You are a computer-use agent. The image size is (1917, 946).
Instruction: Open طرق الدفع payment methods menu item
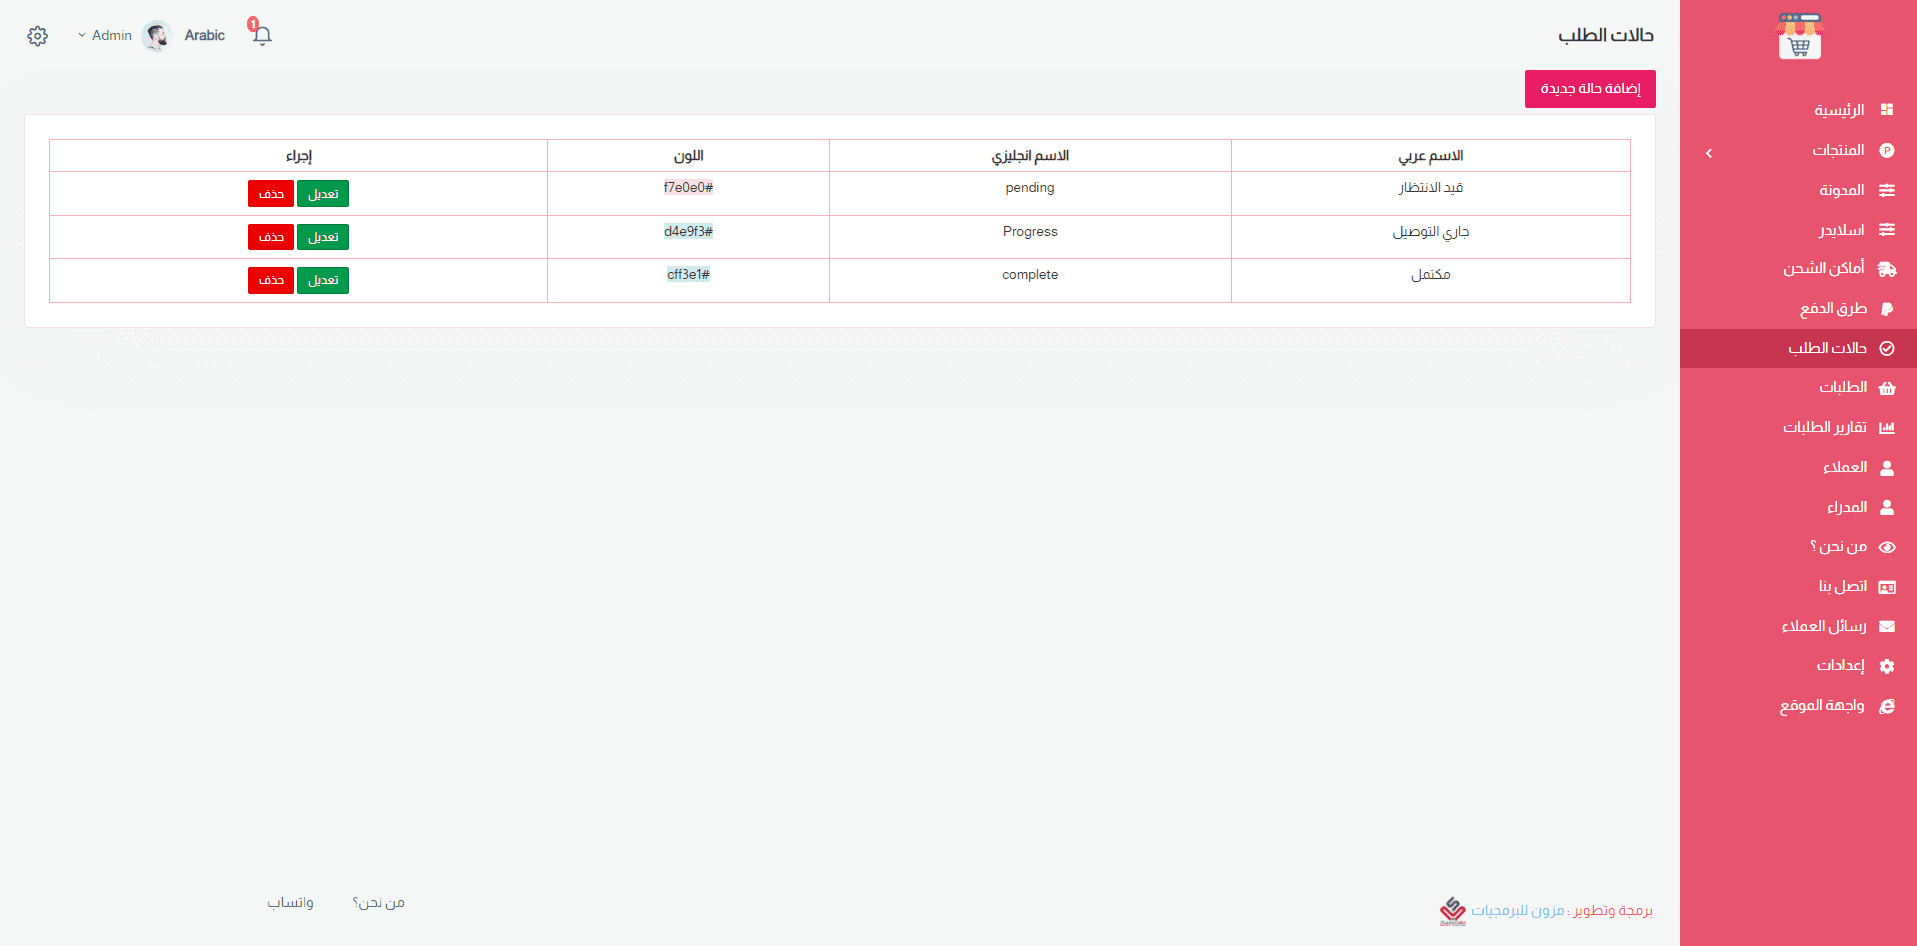(x=1833, y=309)
